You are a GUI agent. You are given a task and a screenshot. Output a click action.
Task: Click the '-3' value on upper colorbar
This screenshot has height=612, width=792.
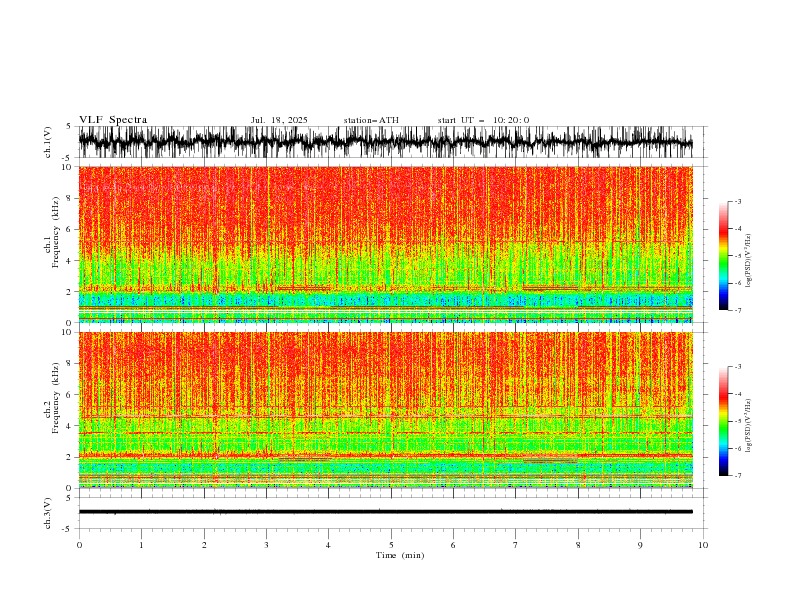tap(737, 201)
